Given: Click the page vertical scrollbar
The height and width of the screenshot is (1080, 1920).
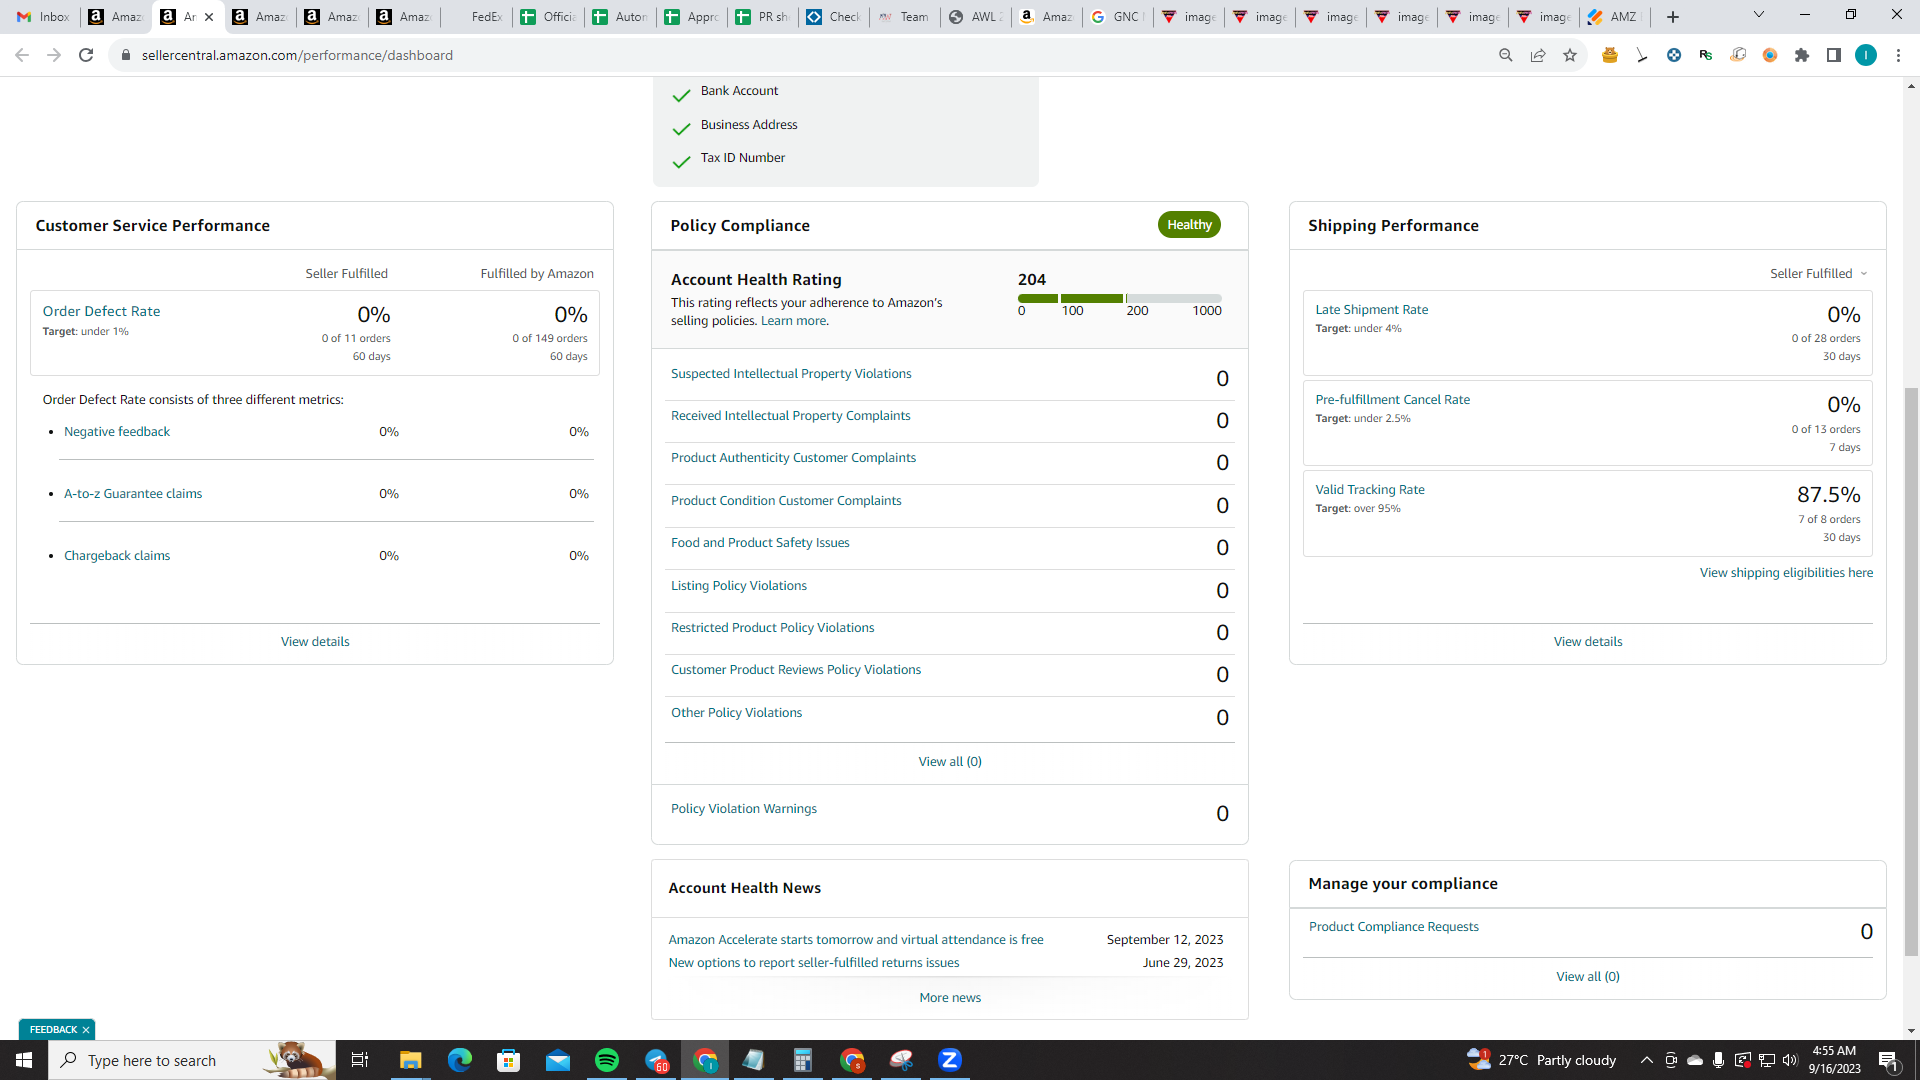Looking at the screenshot, I should point(1911,670).
